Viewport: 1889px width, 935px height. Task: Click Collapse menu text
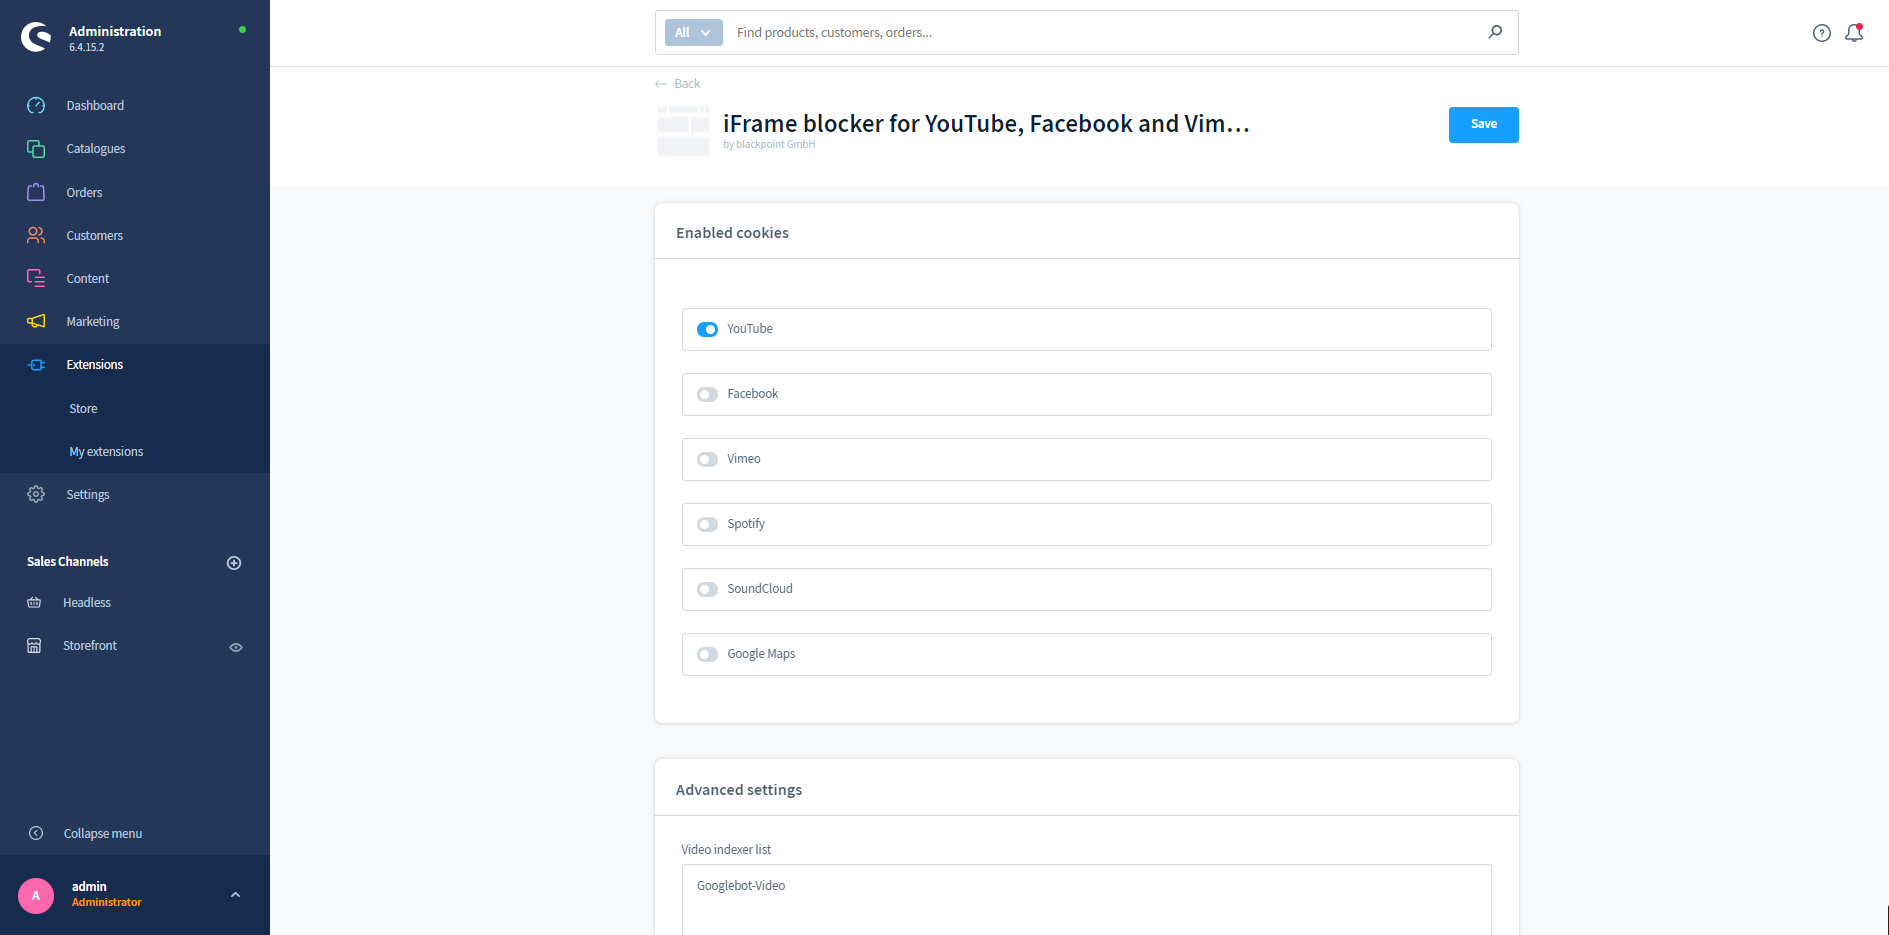[x=103, y=833]
